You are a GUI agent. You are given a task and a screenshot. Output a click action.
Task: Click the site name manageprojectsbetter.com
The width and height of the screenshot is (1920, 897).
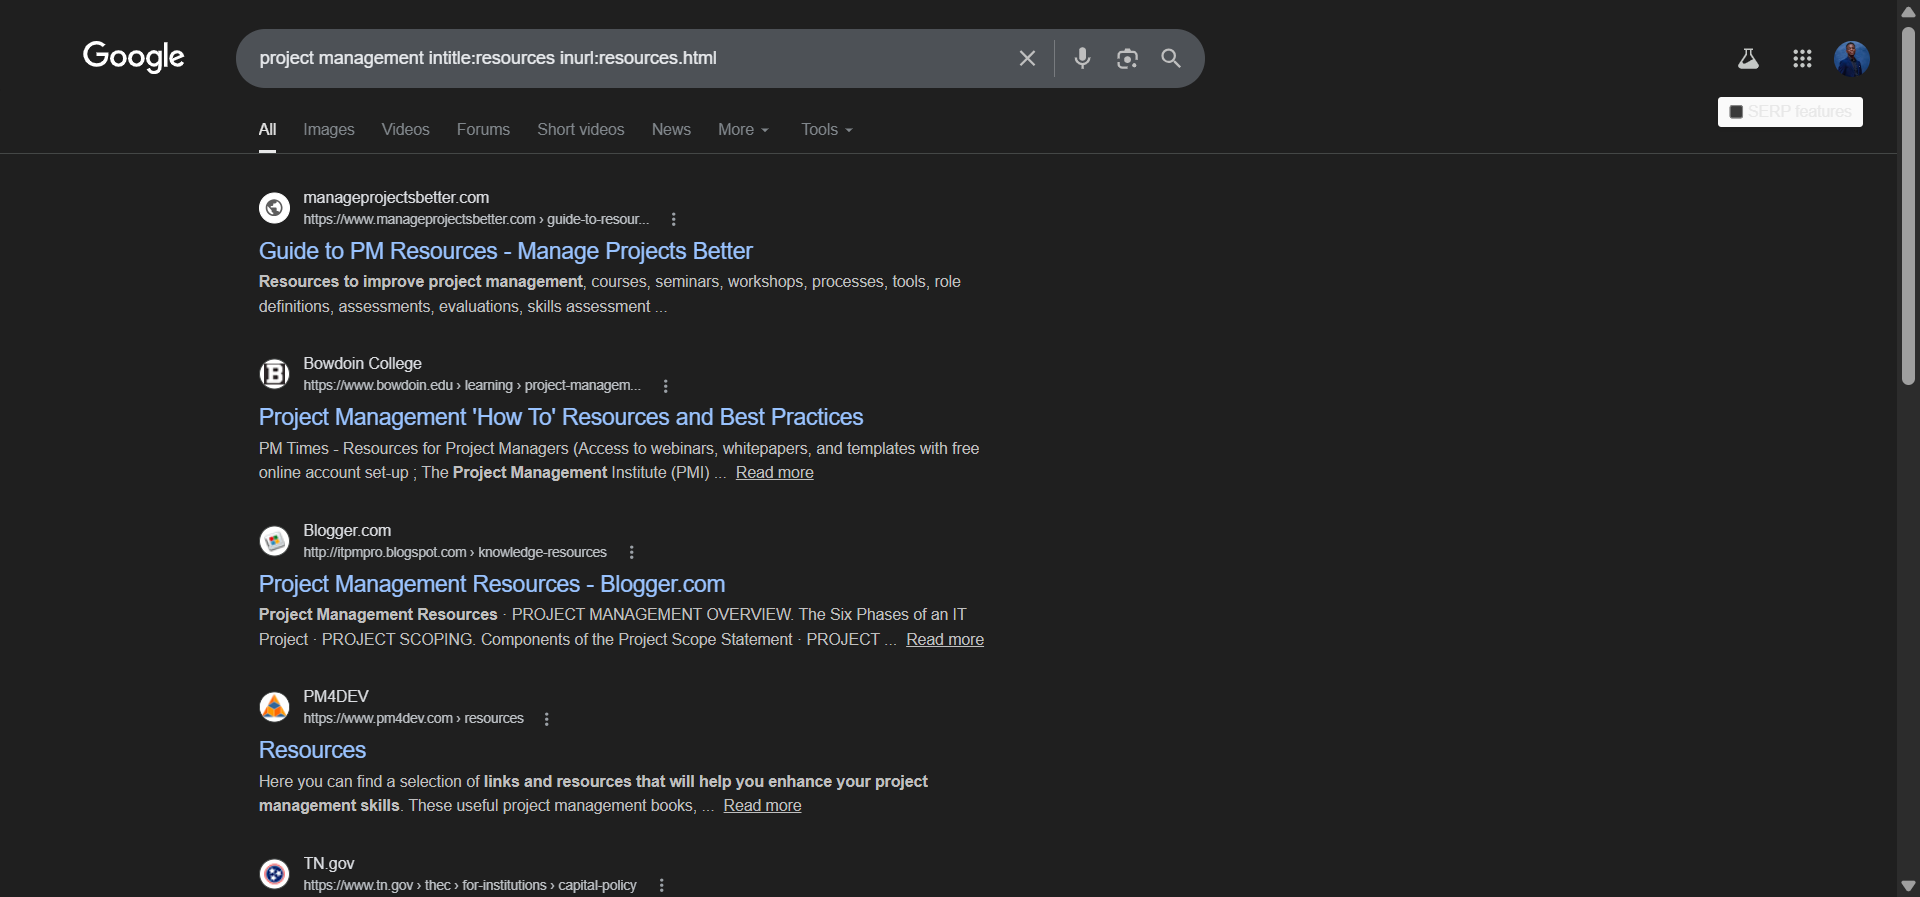(396, 198)
